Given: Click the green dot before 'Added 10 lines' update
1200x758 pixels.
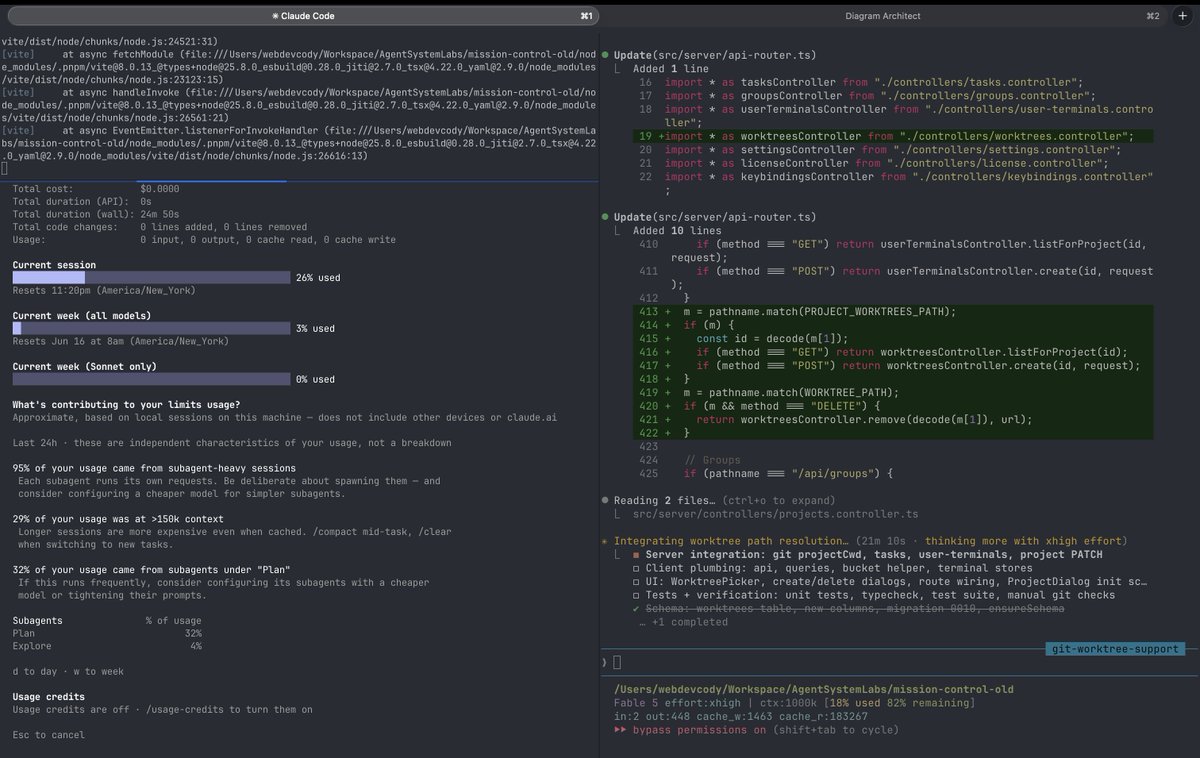Looking at the screenshot, I should pyautogui.click(x=606, y=217).
